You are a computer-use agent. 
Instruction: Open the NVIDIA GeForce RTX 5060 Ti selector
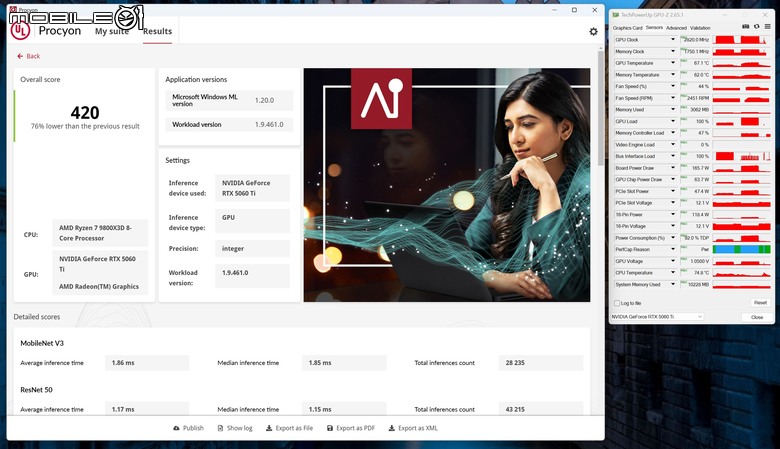(657, 317)
